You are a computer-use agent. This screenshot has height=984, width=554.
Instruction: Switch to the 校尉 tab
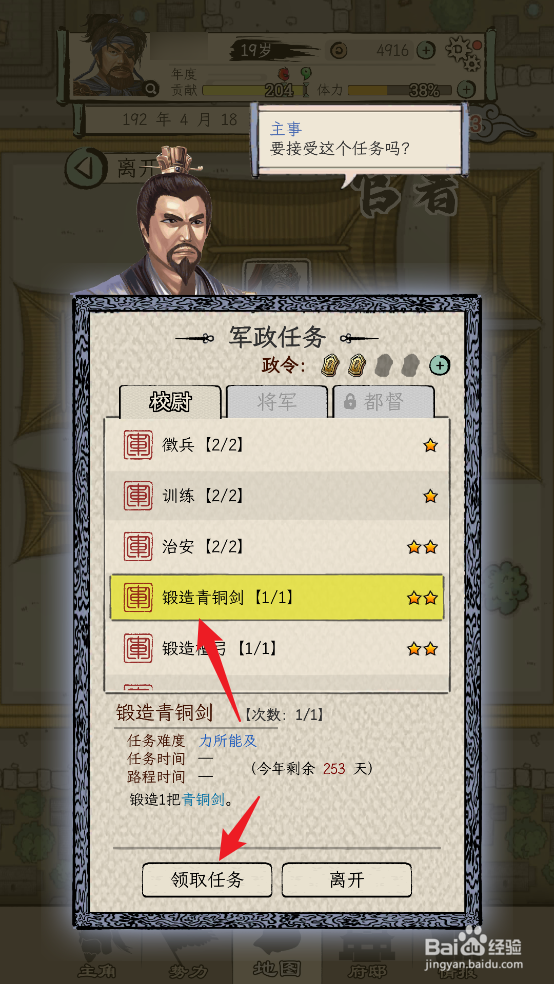pyautogui.click(x=170, y=402)
